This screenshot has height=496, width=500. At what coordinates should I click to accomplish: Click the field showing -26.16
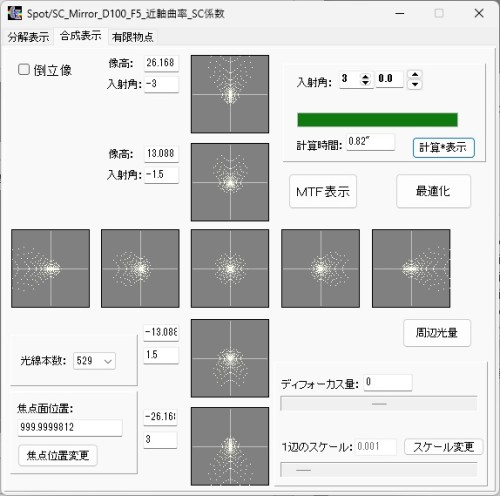click(x=160, y=417)
